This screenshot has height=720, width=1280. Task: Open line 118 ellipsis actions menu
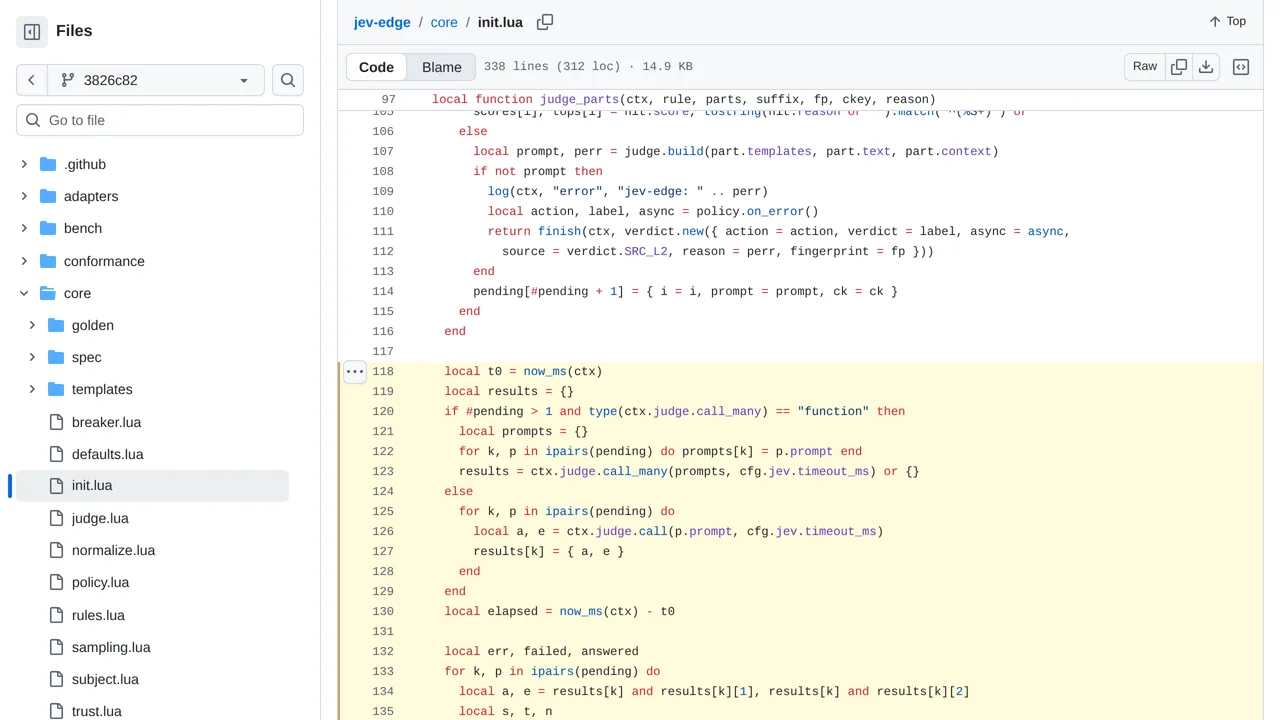pyautogui.click(x=355, y=372)
